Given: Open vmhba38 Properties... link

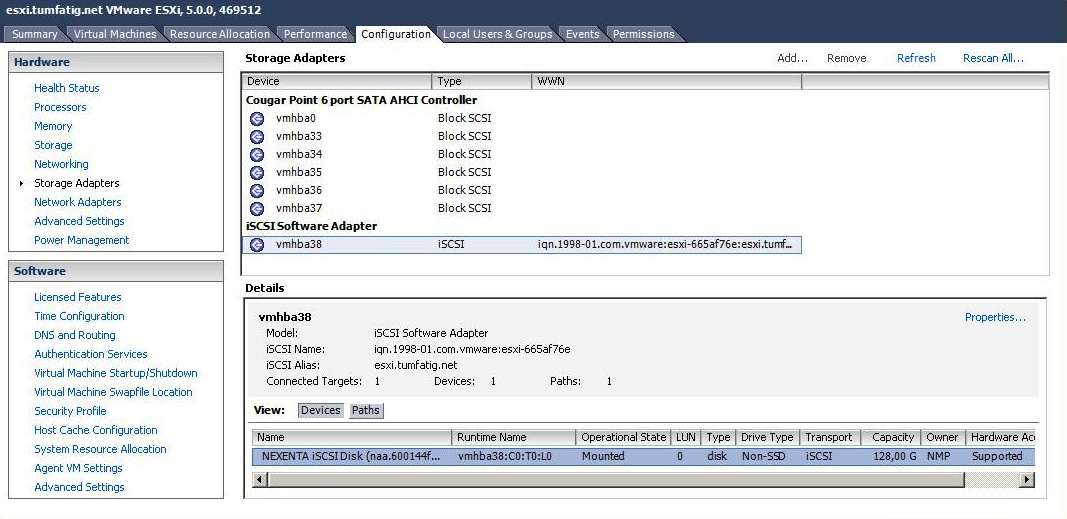Looking at the screenshot, I should (995, 317).
